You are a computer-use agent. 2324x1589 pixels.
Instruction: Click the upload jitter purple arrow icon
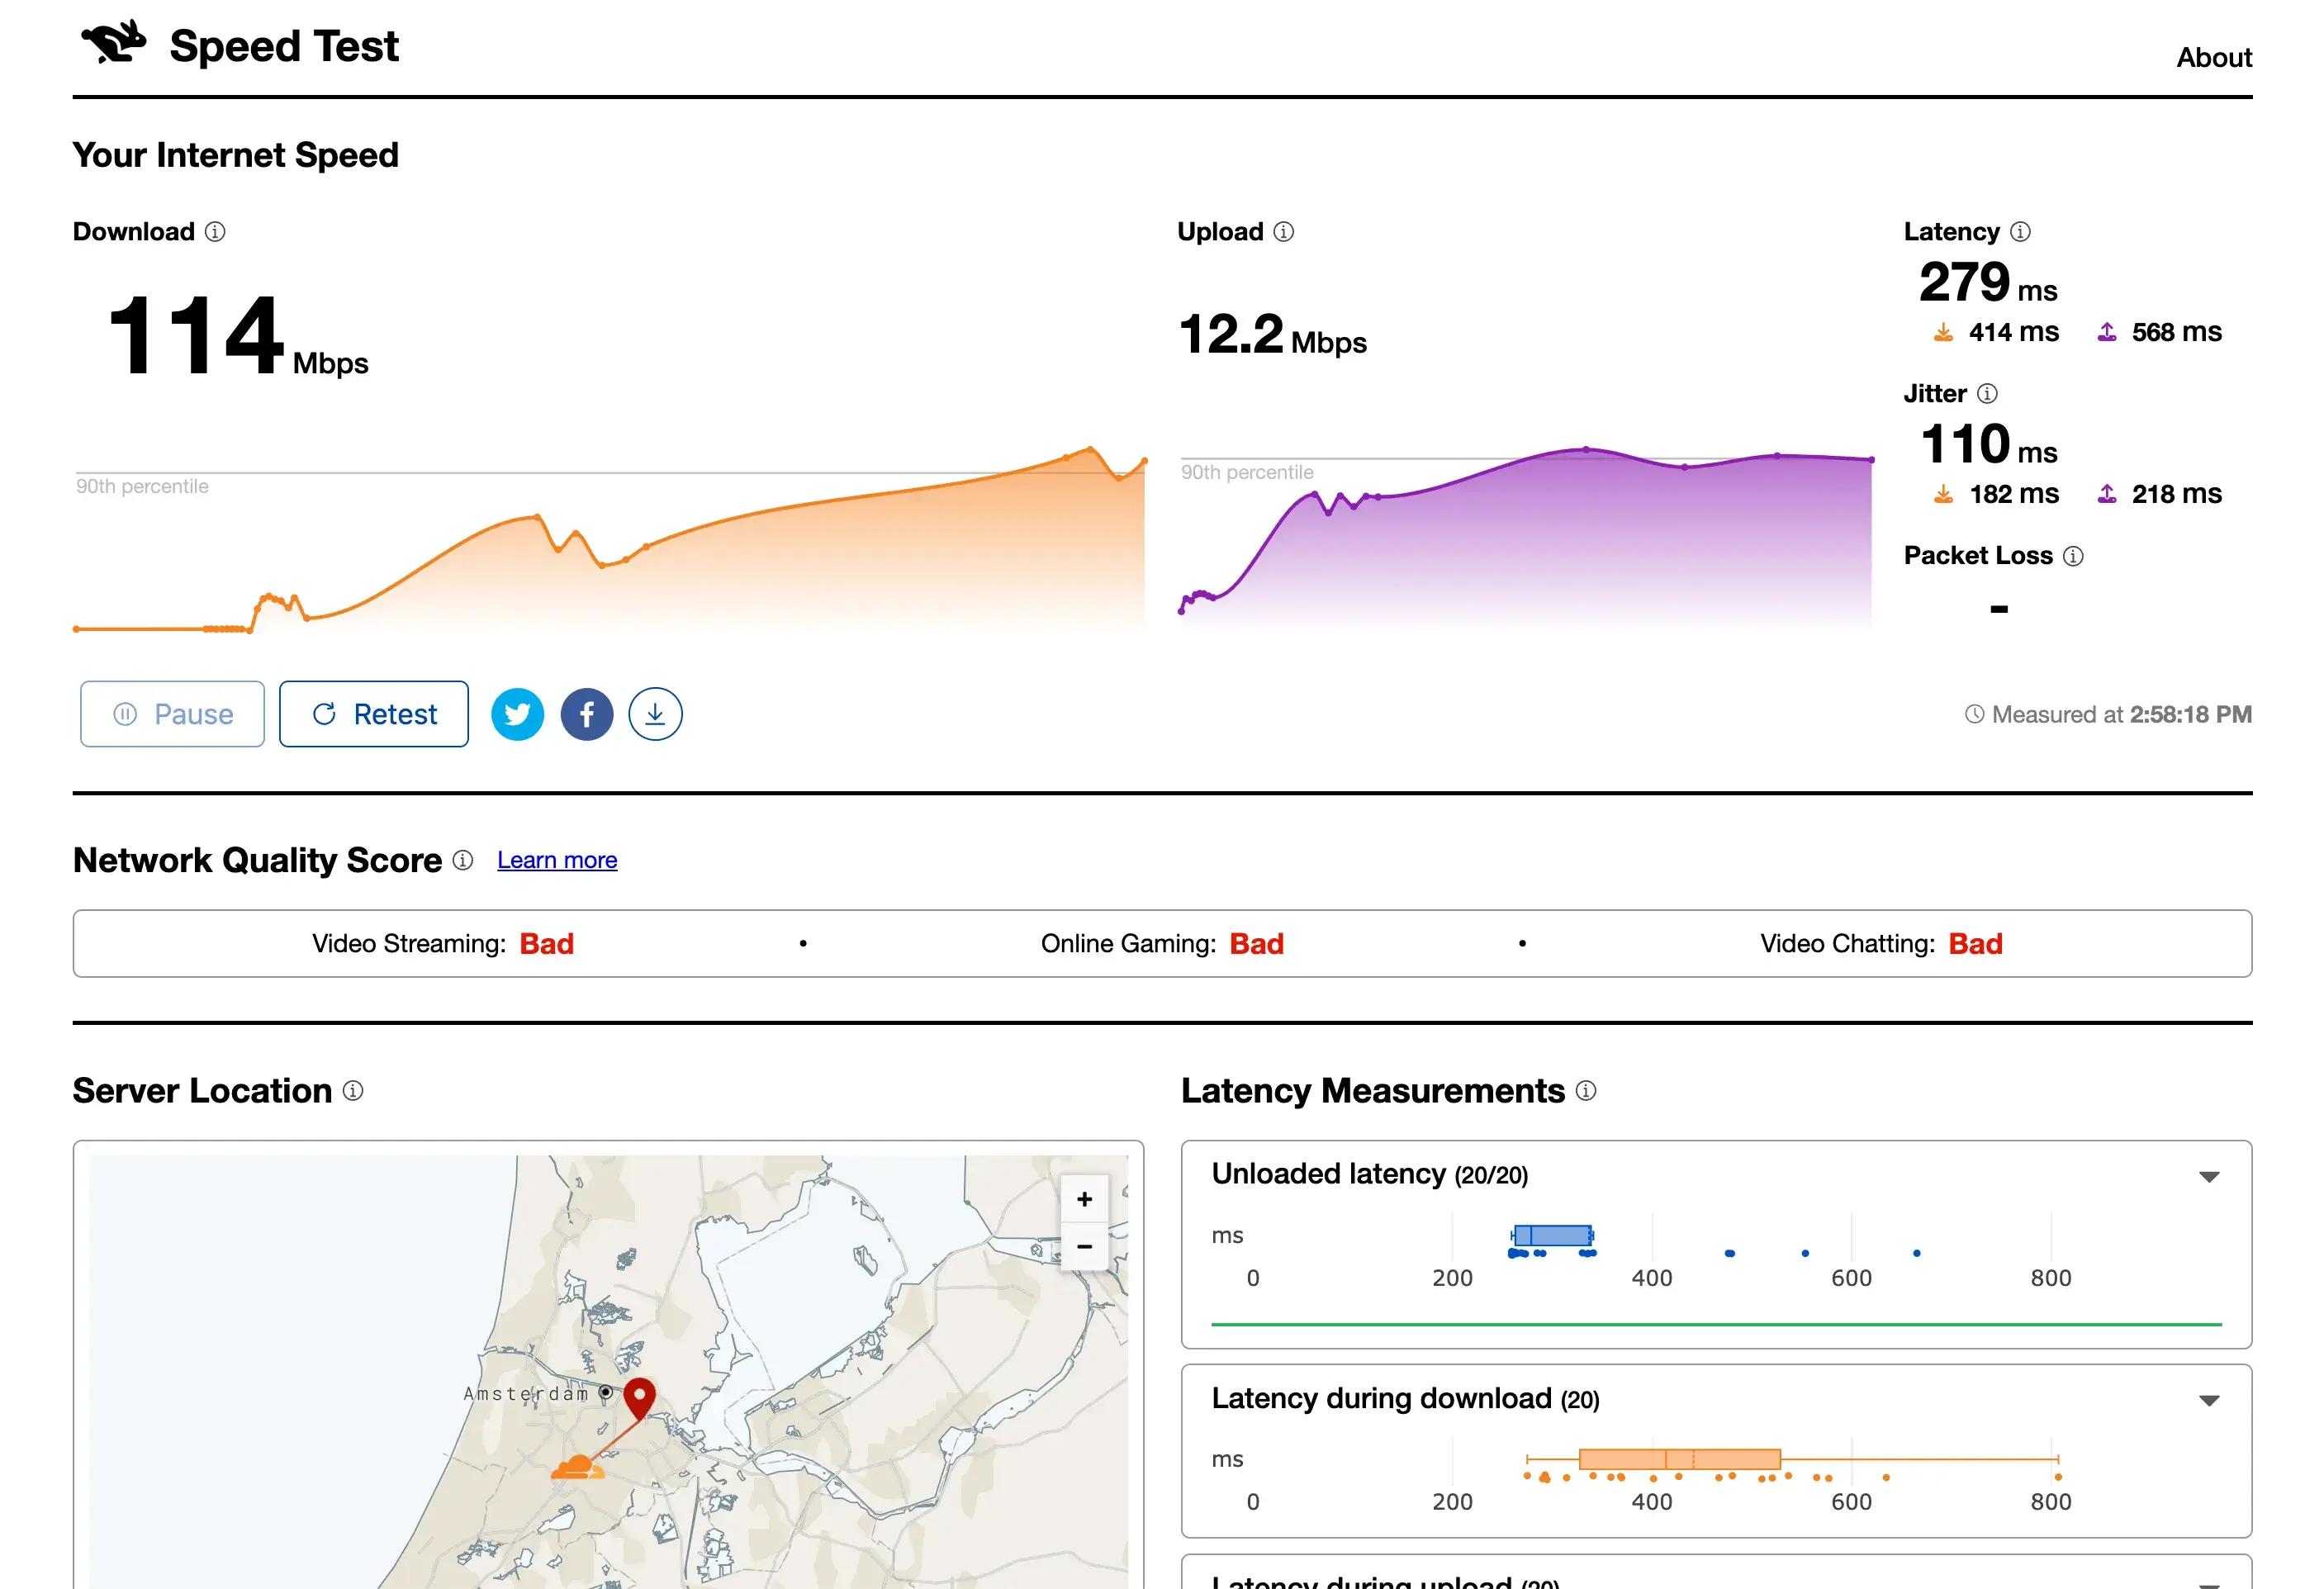pyautogui.click(x=2107, y=494)
